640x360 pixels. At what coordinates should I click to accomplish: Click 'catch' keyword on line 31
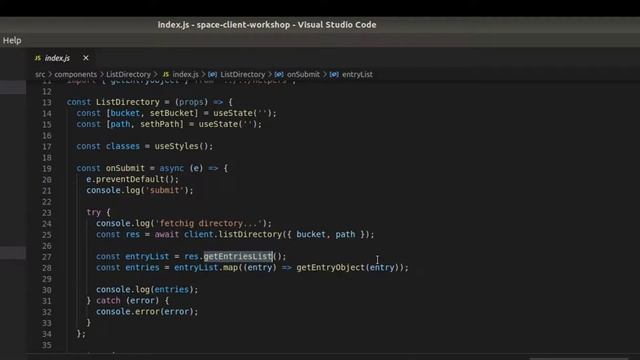(108, 300)
